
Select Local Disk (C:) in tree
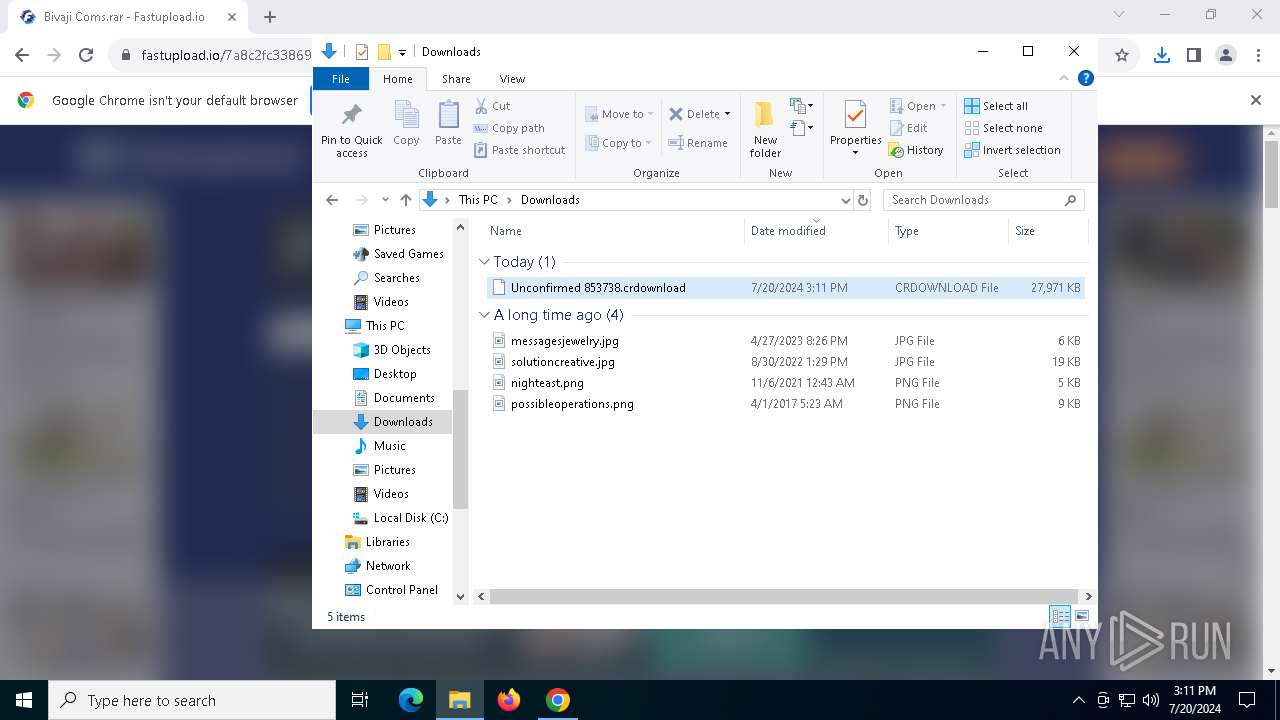click(x=400, y=518)
